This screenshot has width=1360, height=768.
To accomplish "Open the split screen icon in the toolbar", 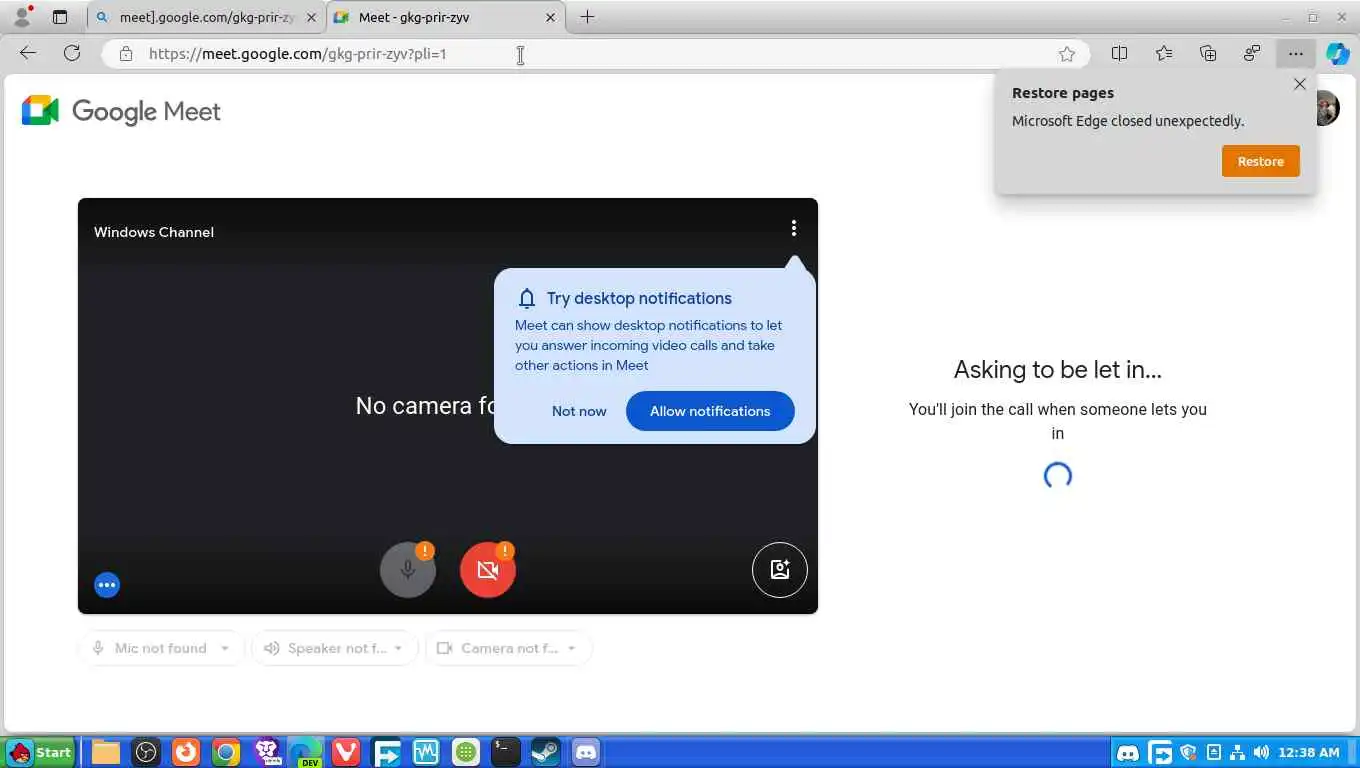I will [1120, 54].
